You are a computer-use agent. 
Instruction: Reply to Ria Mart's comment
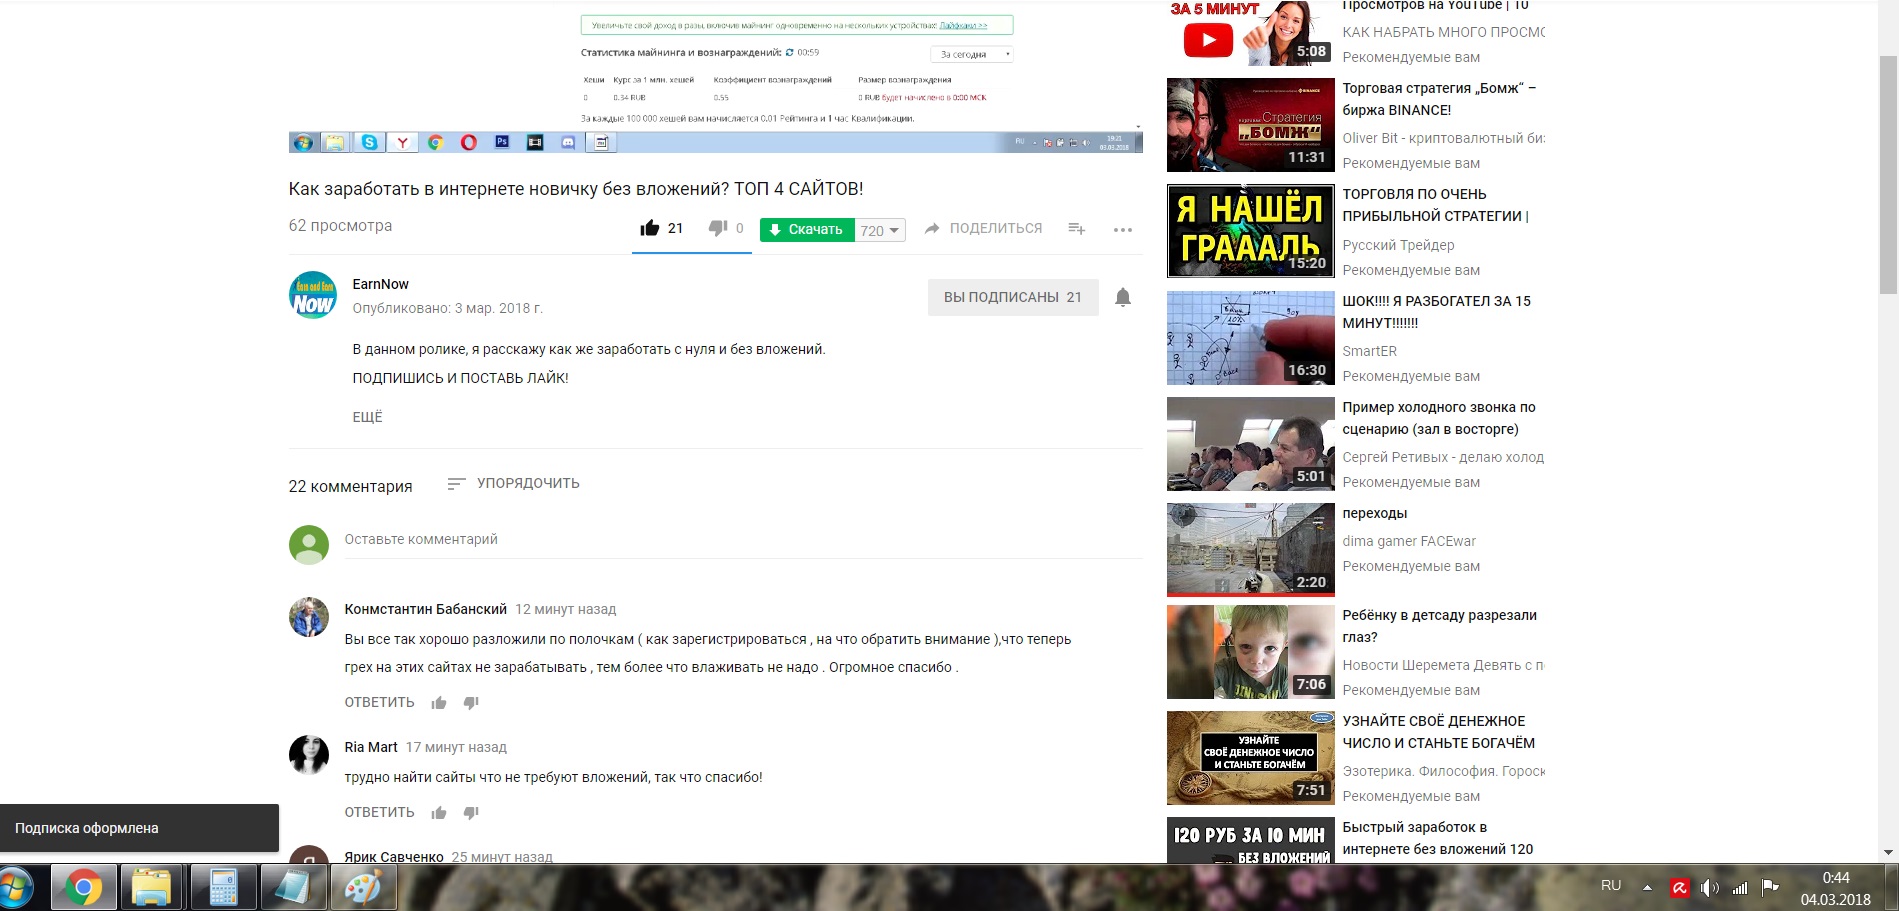coord(379,812)
